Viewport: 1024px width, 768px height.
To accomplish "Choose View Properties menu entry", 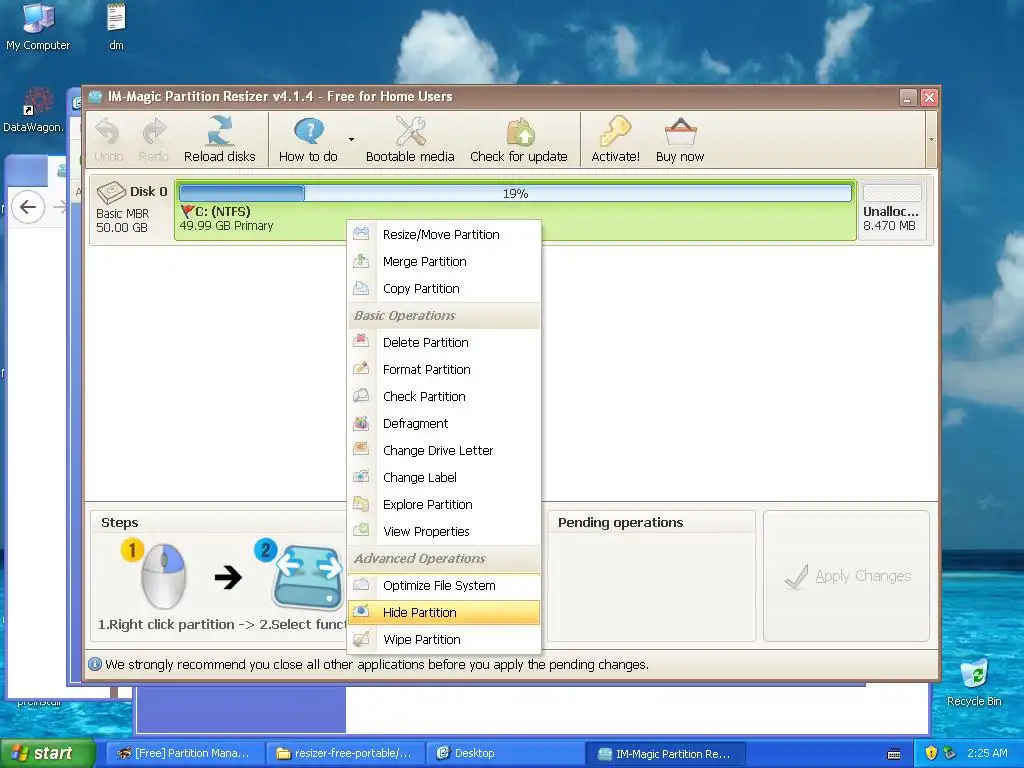I will coord(444,532).
